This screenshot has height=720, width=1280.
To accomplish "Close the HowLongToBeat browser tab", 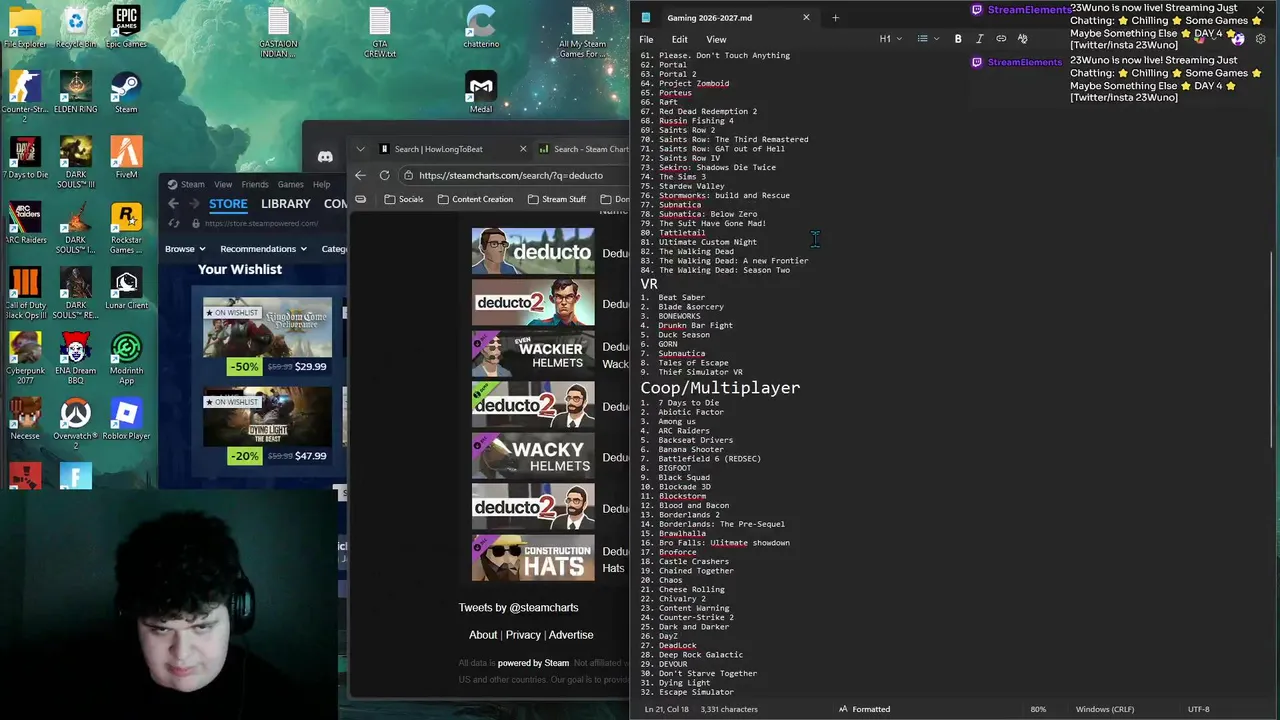I will pyautogui.click(x=522, y=149).
